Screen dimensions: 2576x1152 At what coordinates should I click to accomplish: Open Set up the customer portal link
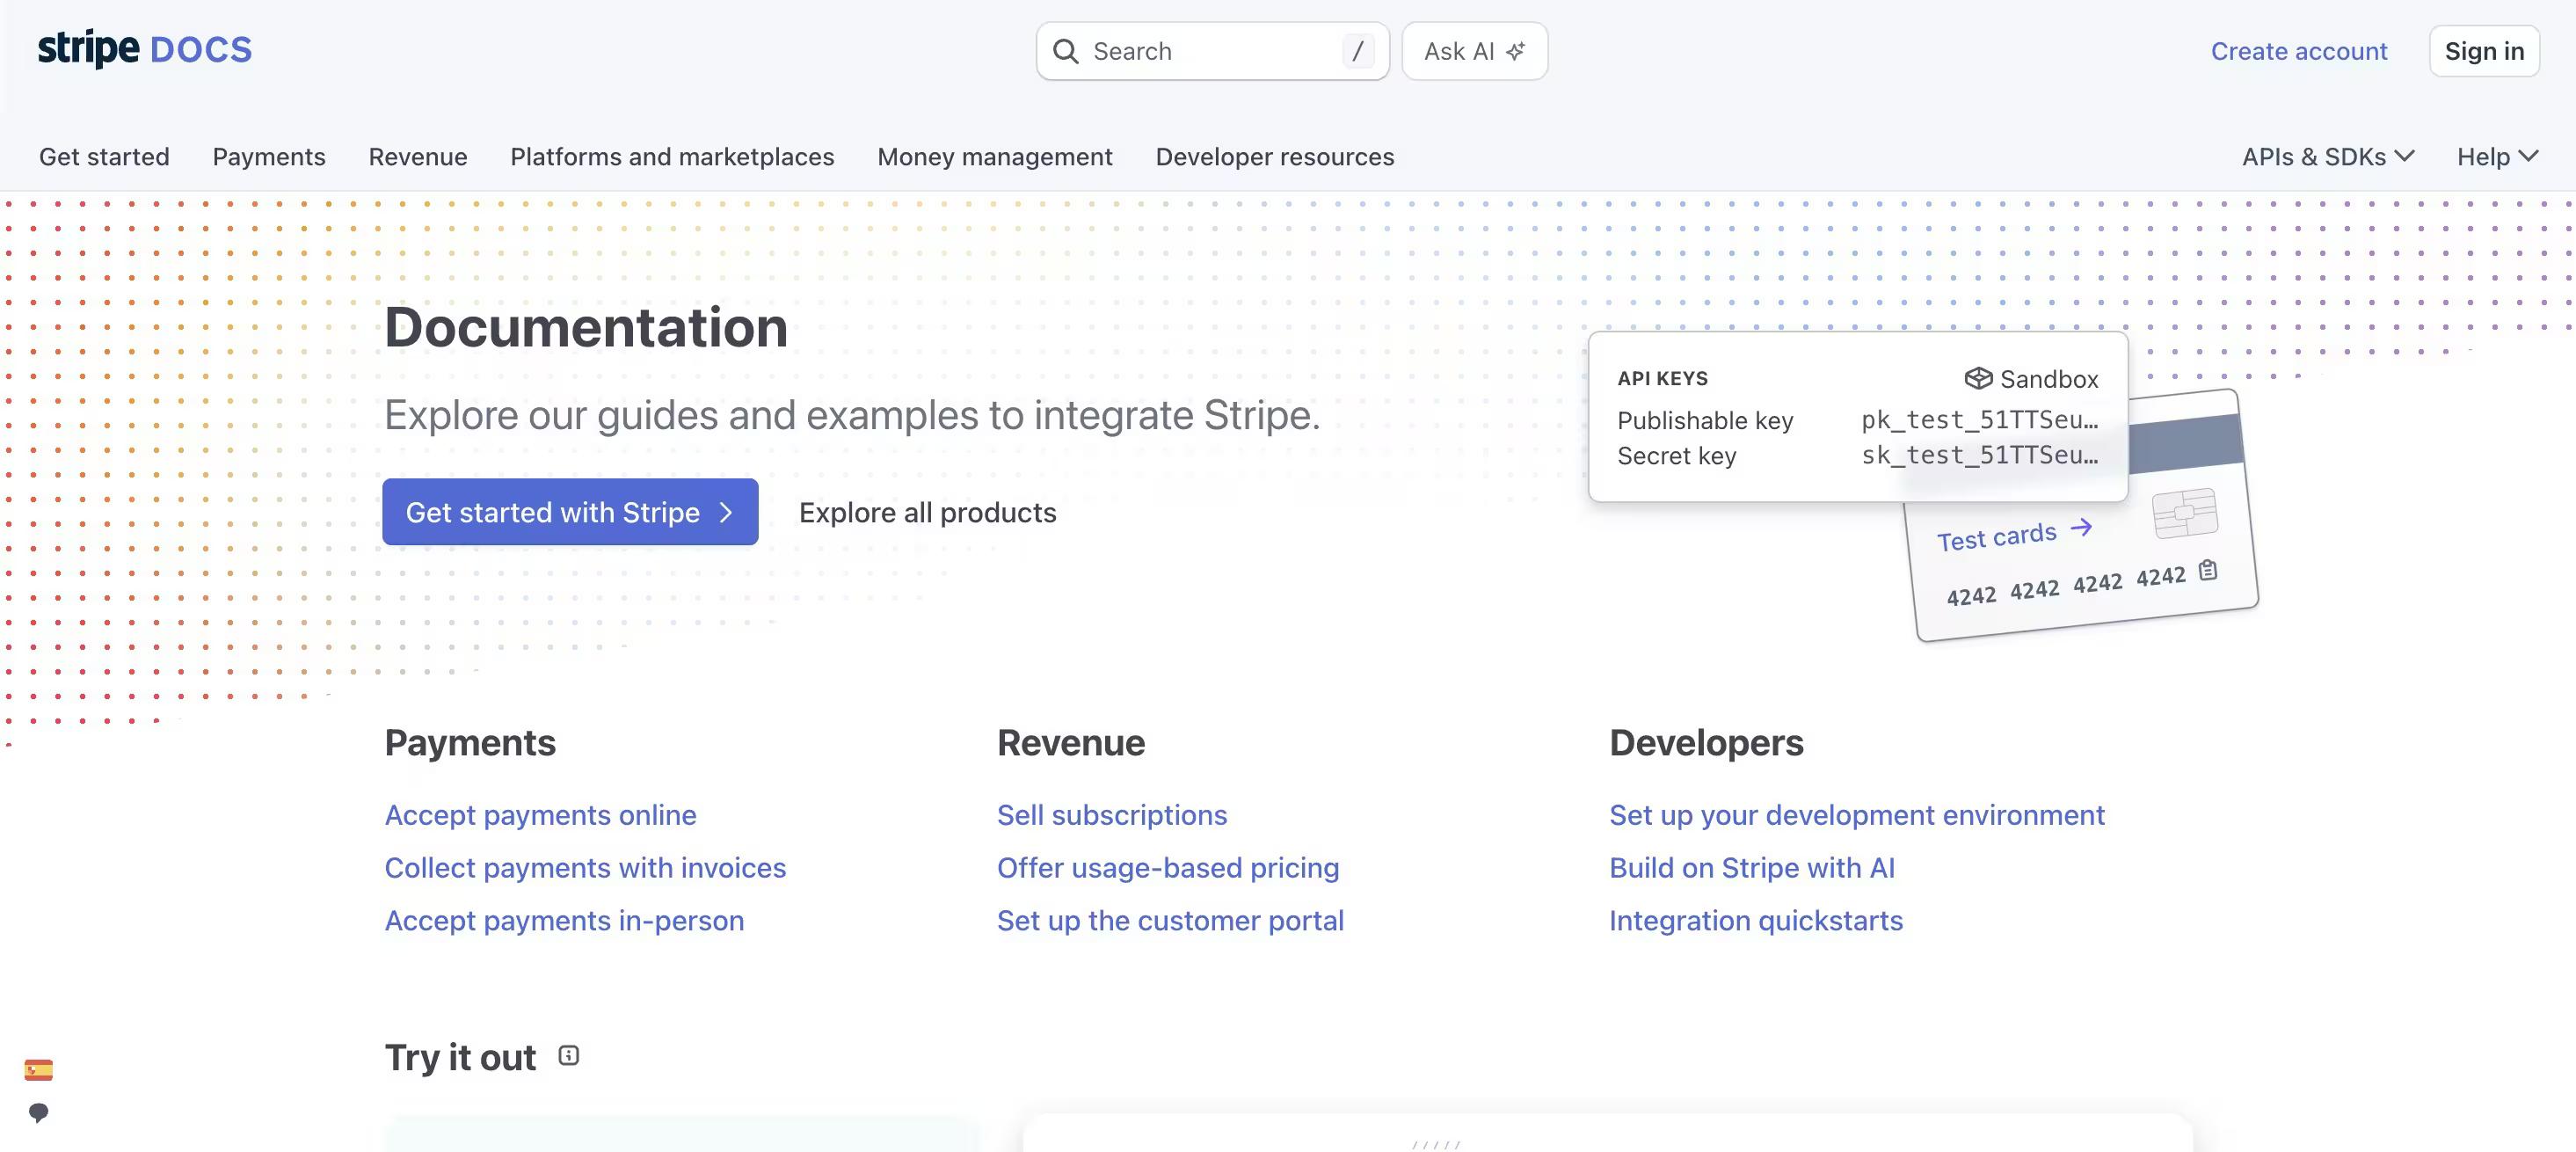1171,920
